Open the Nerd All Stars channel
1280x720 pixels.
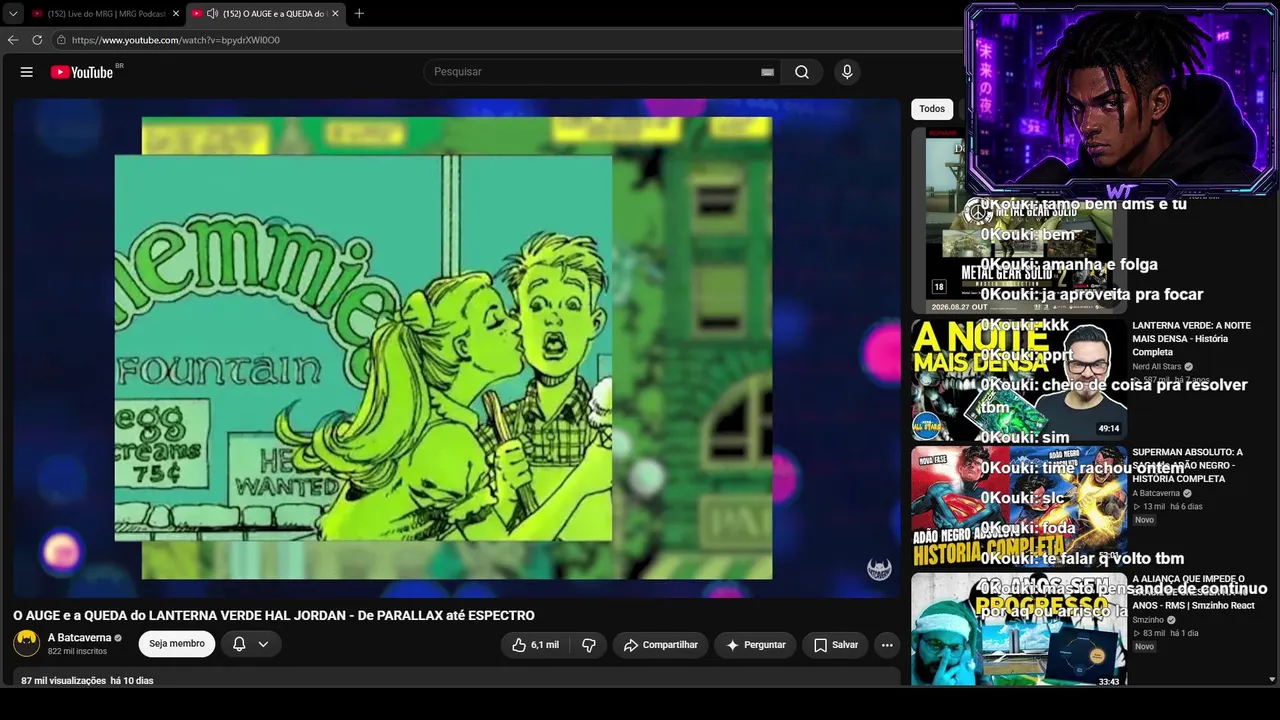click(1157, 367)
